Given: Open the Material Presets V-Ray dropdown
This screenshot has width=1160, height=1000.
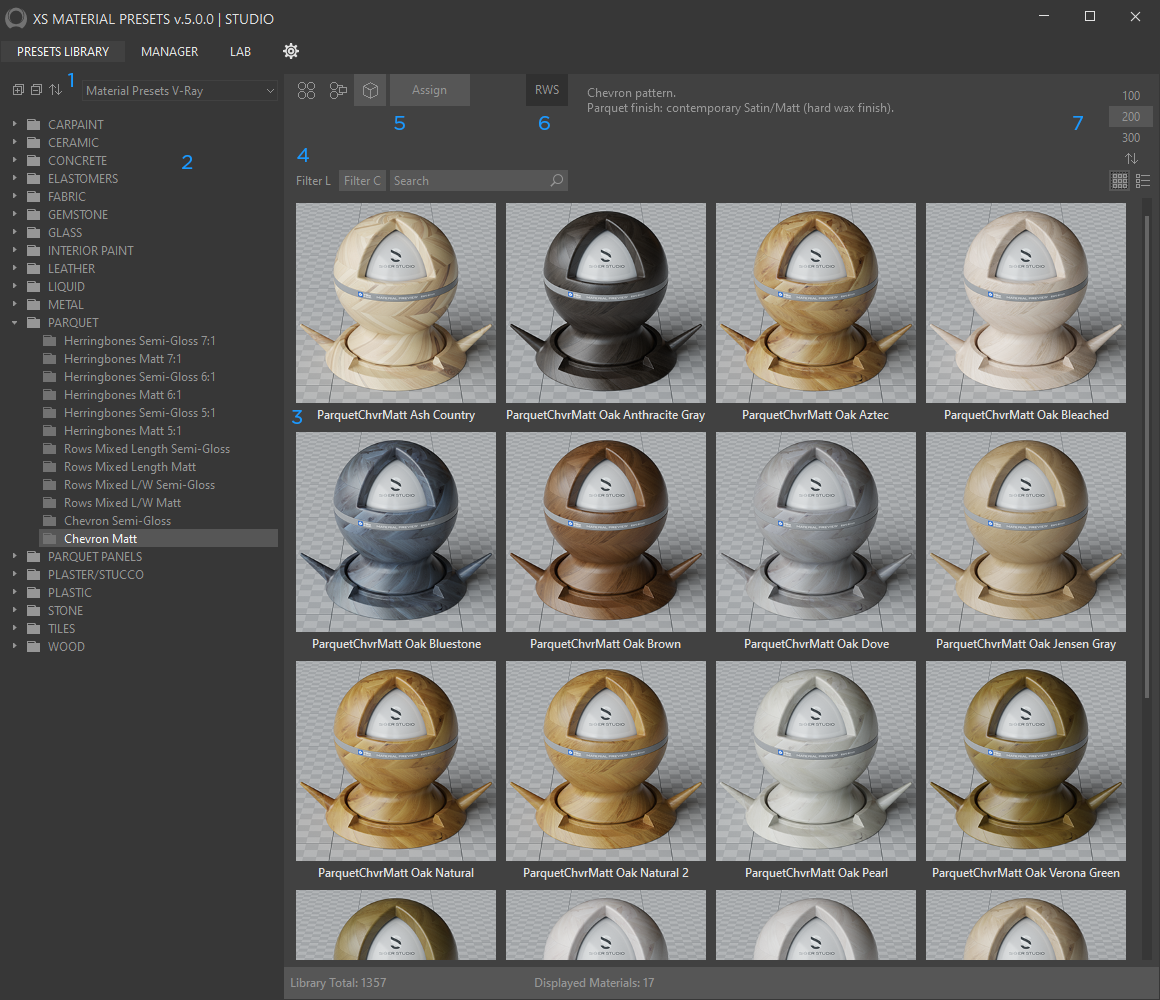Looking at the screenshot, I should pos(180,90).
